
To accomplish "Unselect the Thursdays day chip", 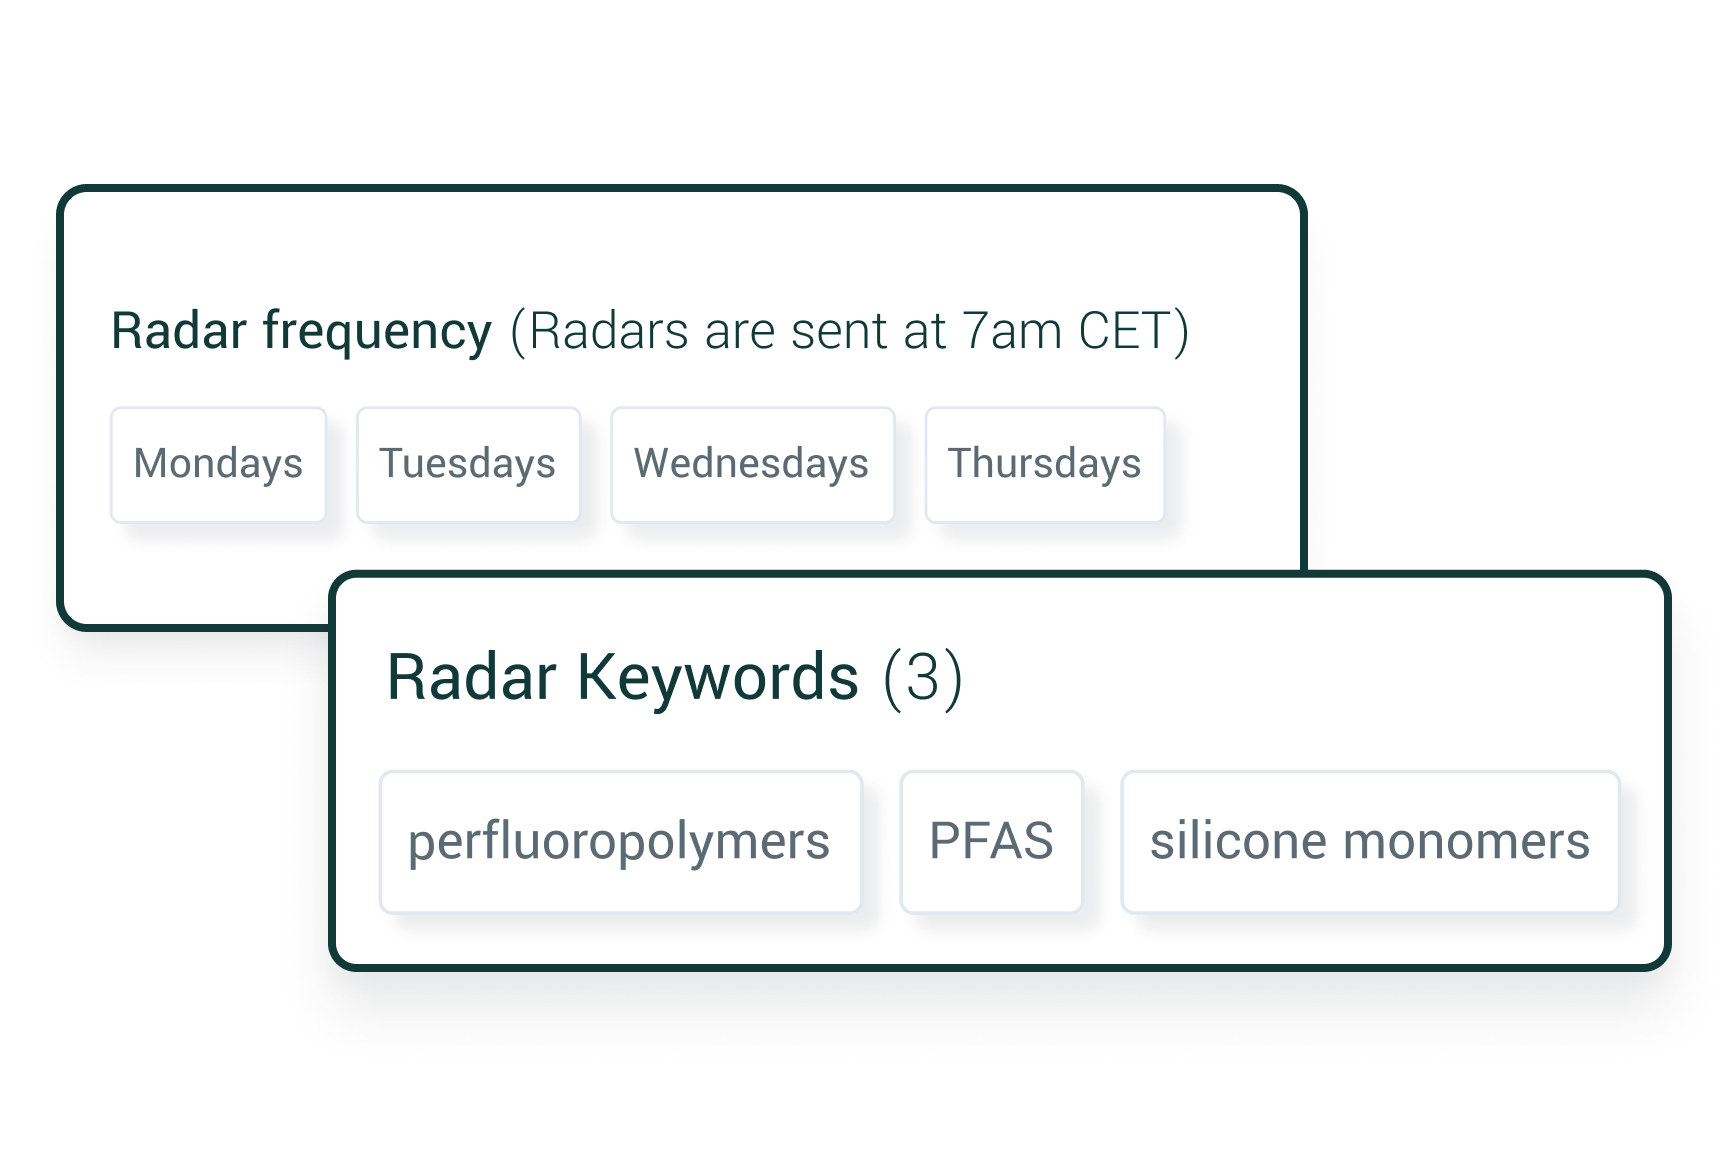I will [x=1044, y=464].
